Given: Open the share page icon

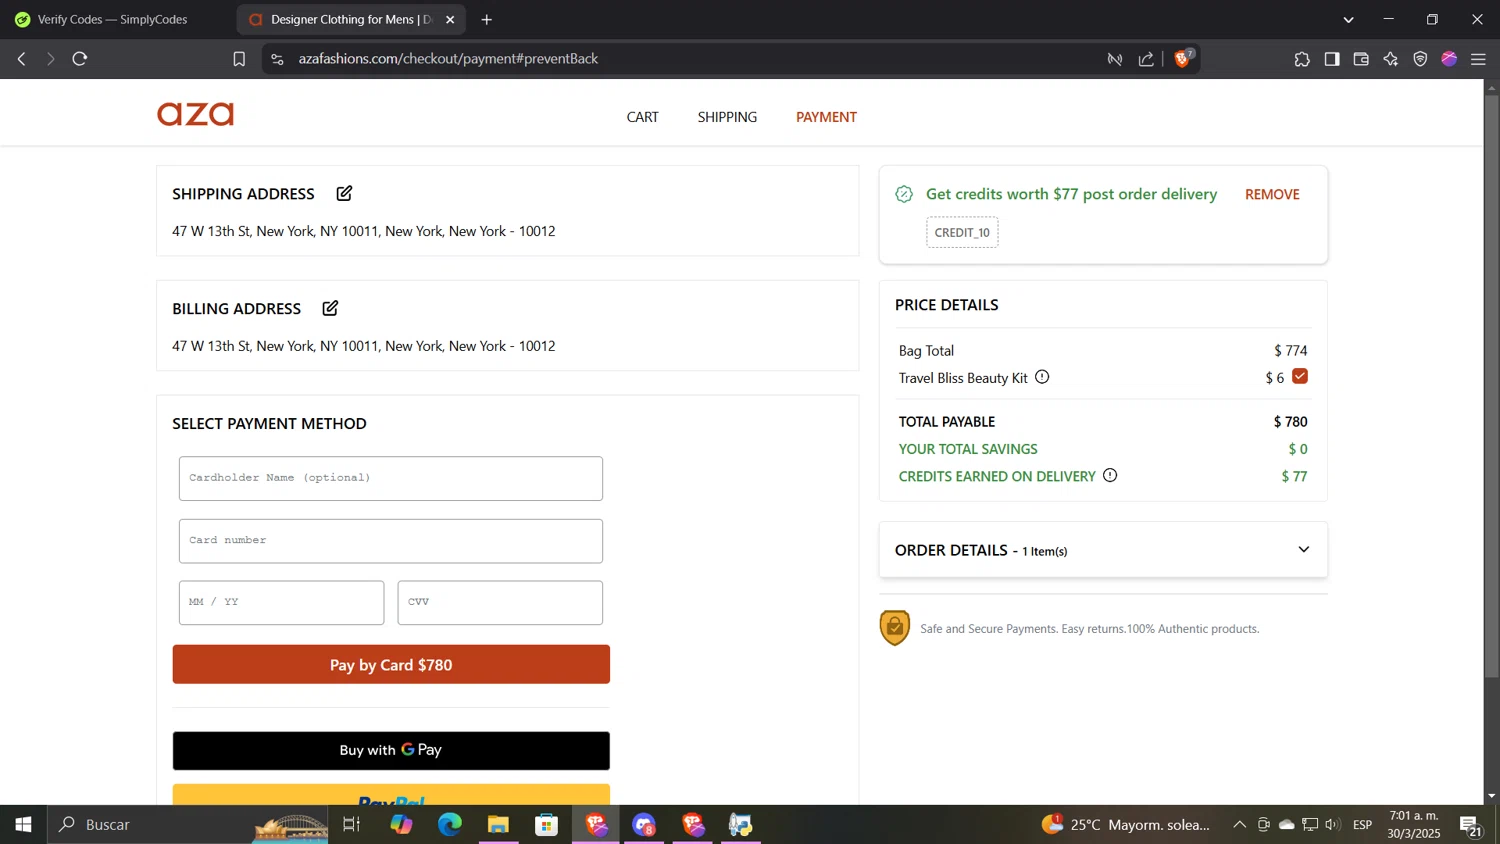Looking at the screenshot, I should pyautogui.click(x=1146, y=59).
